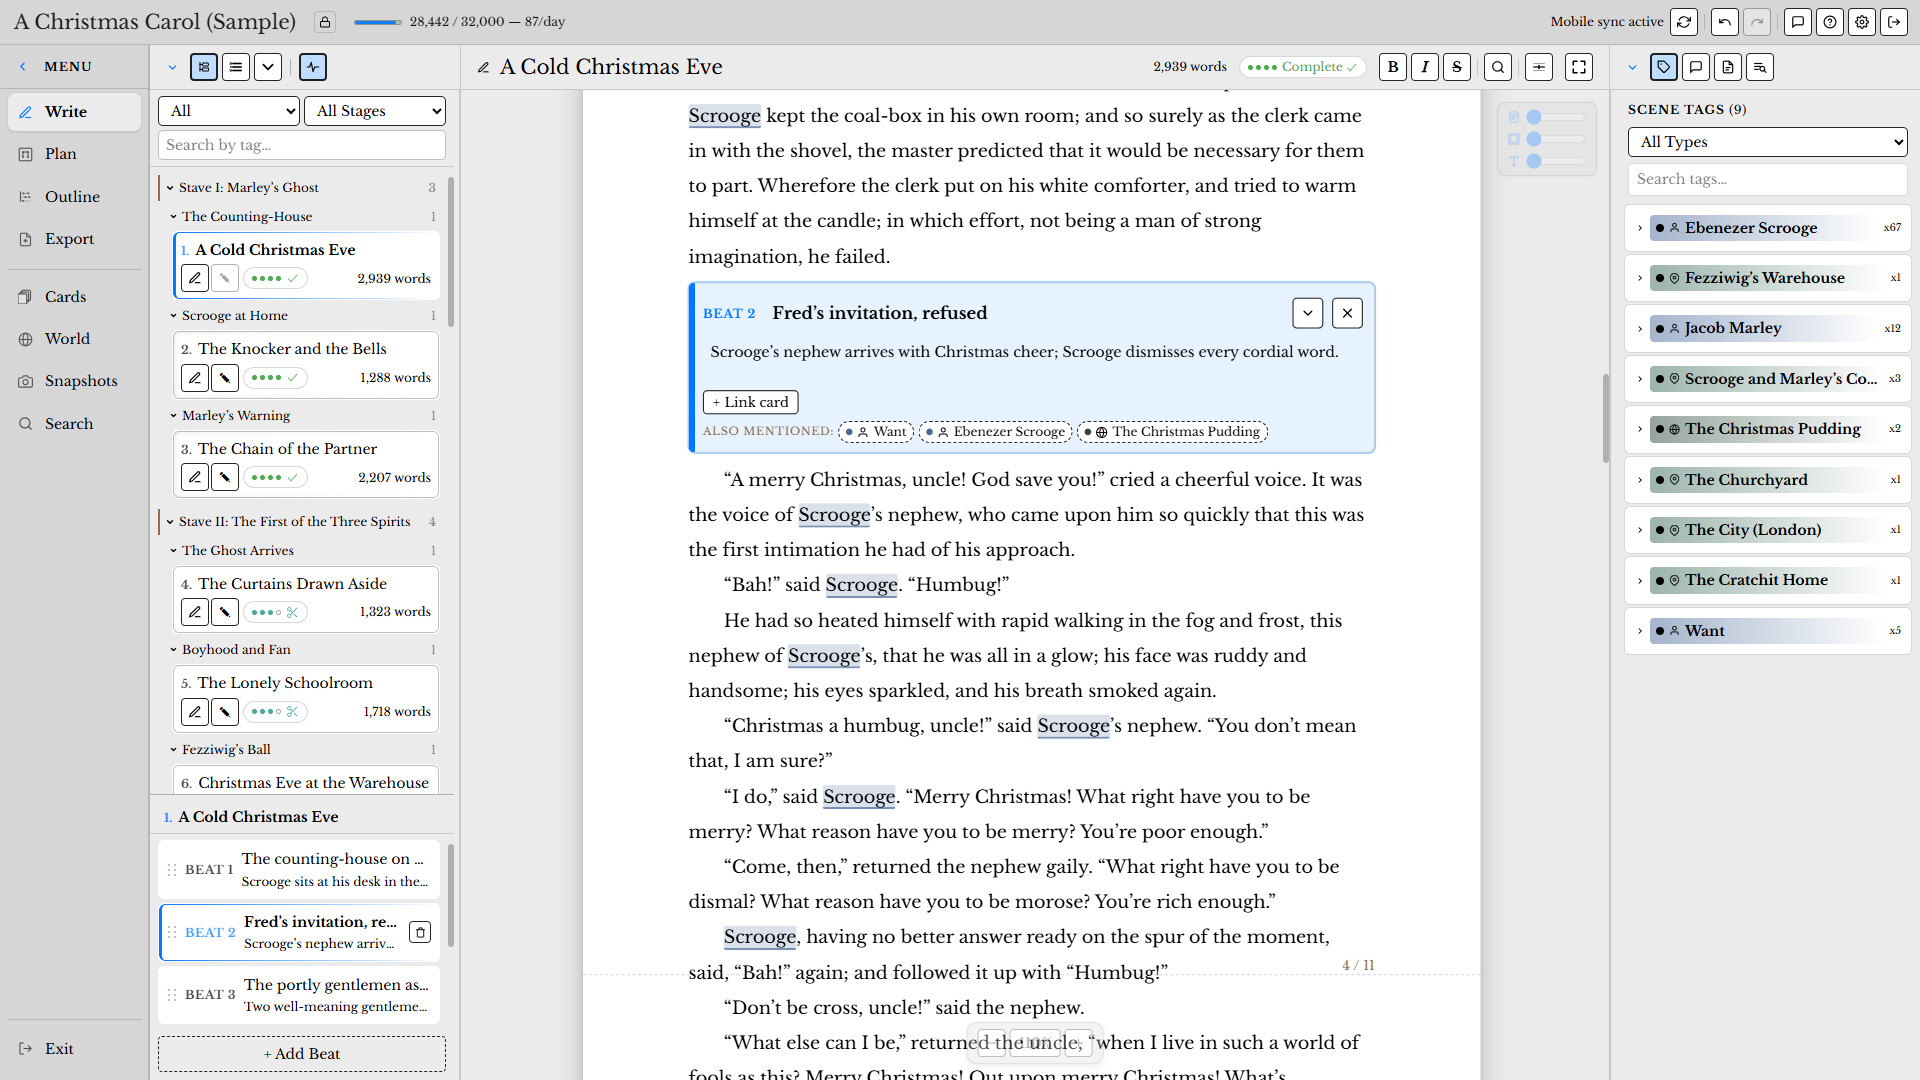Image resolution: width=1920 pixels, height=1080 pixels.
Task: Apply strikethrough formatting
Action: 1457,67
